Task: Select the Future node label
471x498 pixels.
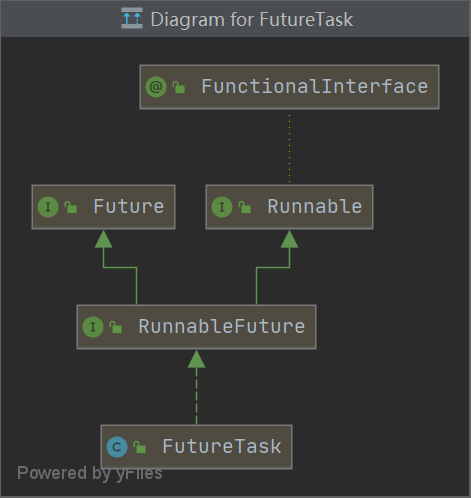Action: (x=129, y=206)
